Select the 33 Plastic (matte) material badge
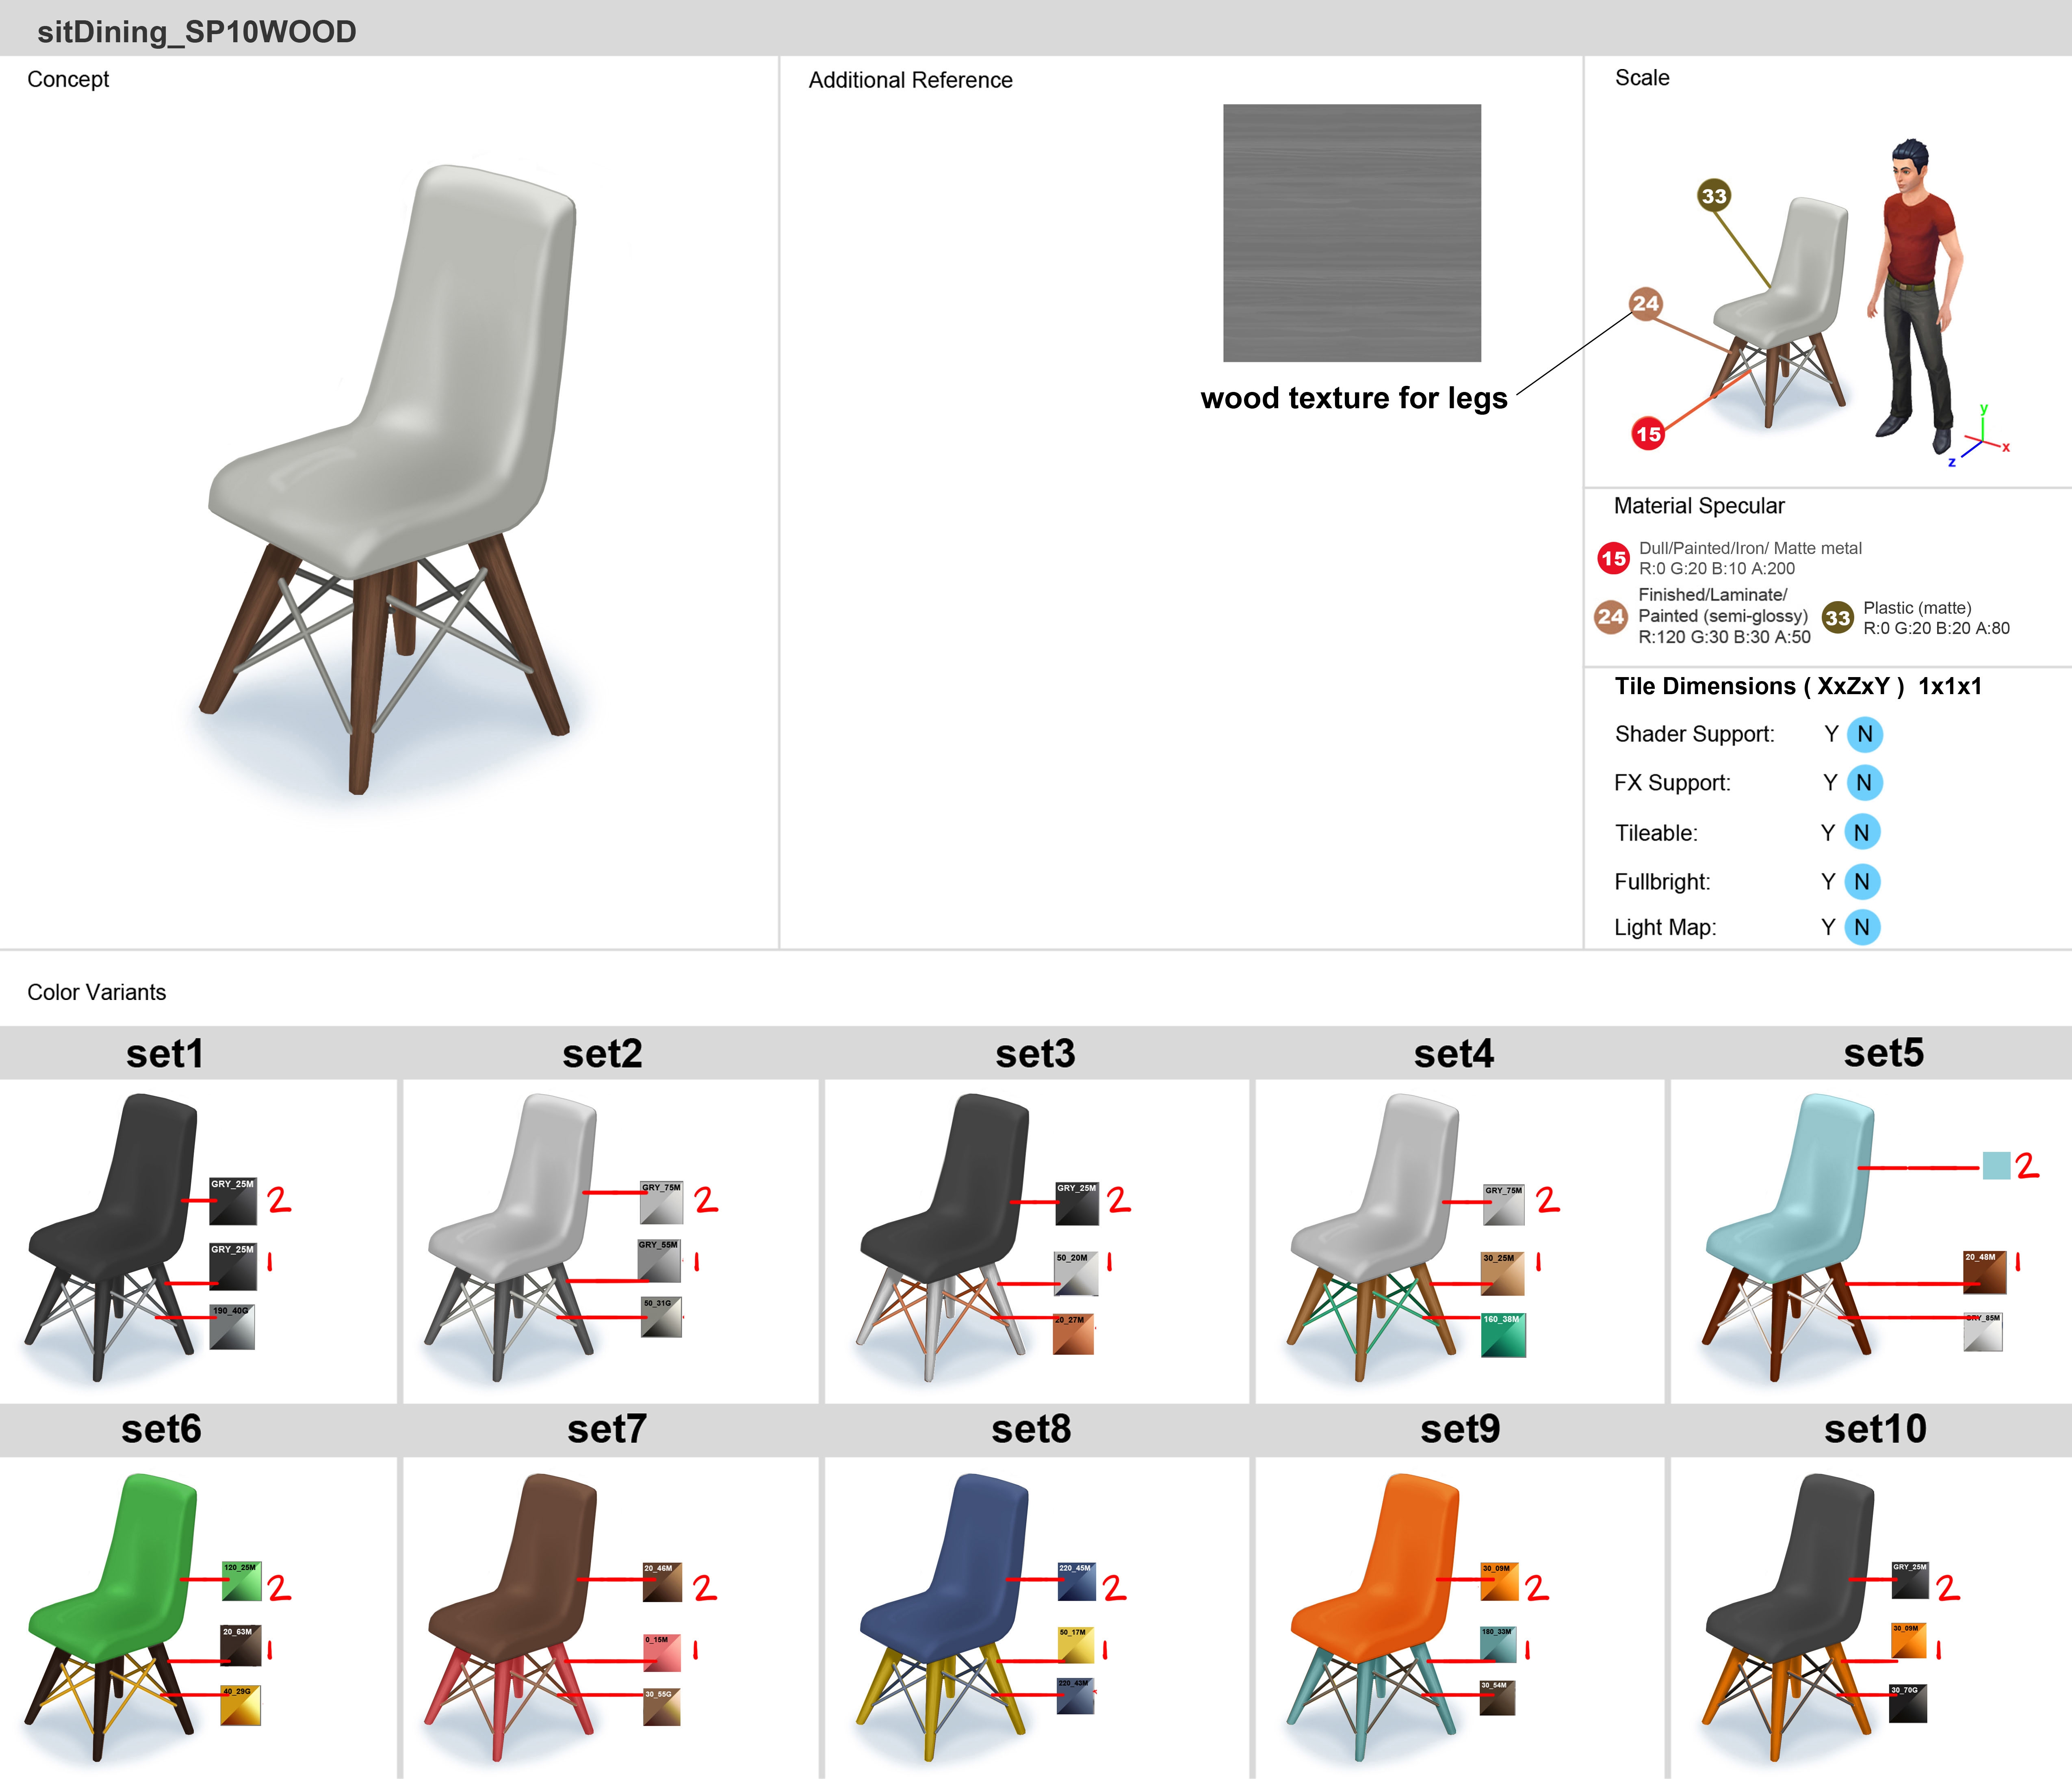 [x=1837, y=618]
